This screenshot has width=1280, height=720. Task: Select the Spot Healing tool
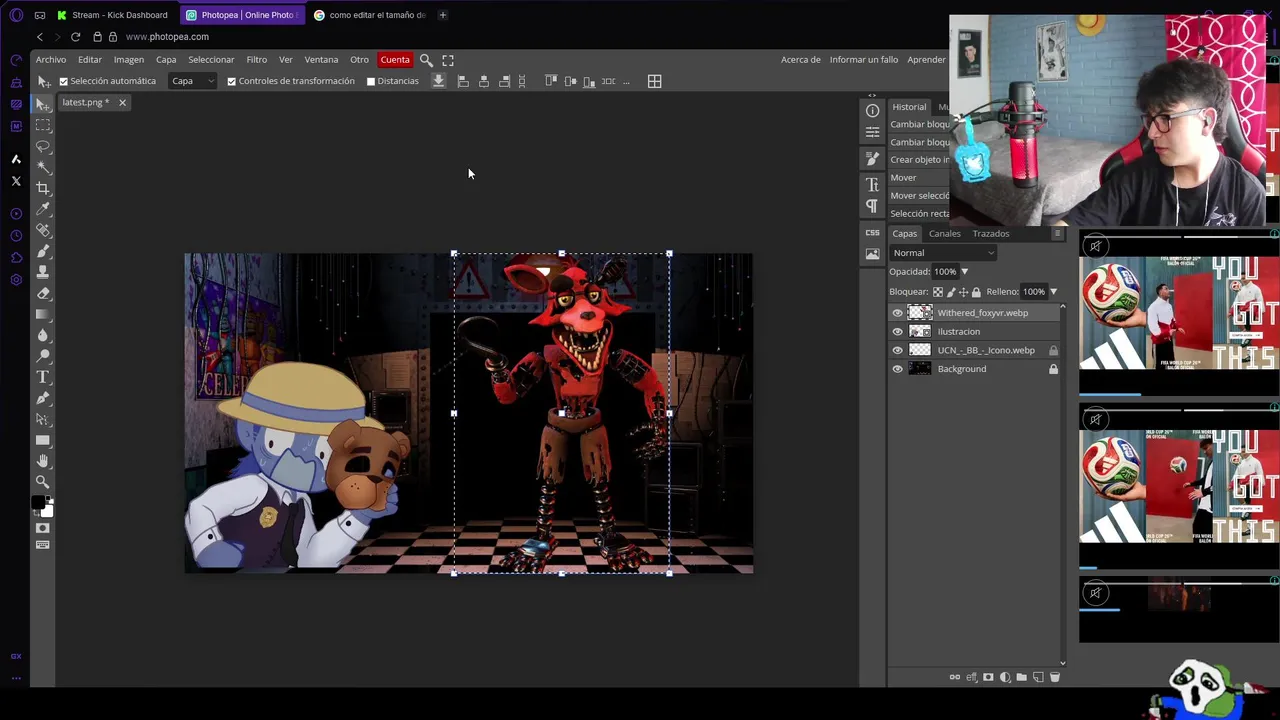coord(43,230)
